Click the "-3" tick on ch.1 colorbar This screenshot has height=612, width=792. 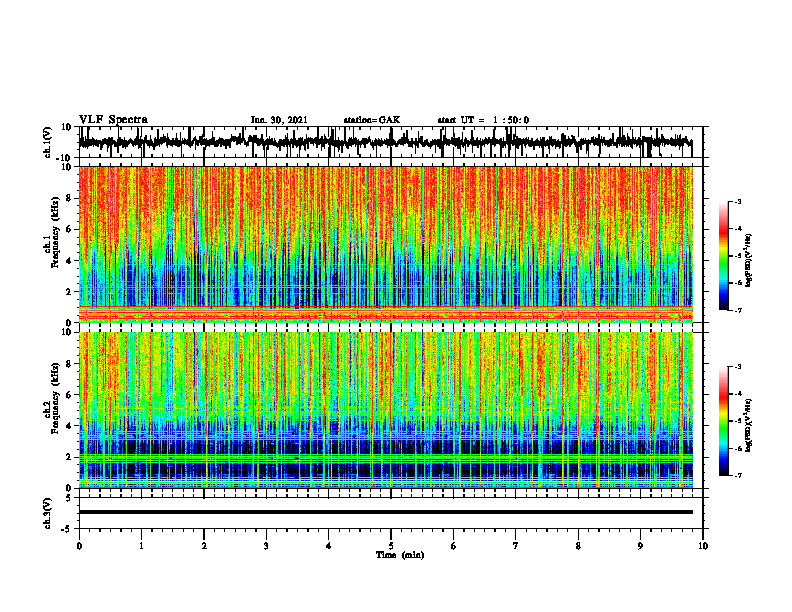tap(738, 202)
